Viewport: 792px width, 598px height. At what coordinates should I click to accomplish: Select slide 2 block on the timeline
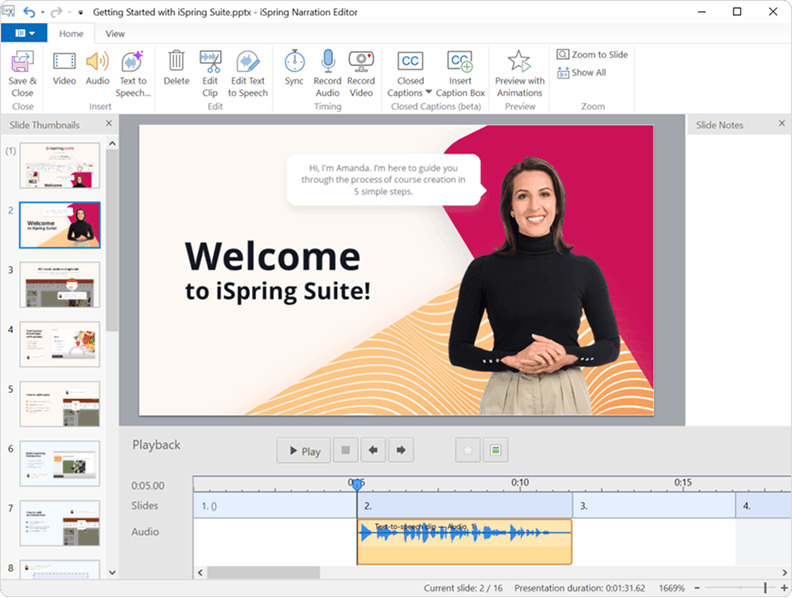(465, 506)
